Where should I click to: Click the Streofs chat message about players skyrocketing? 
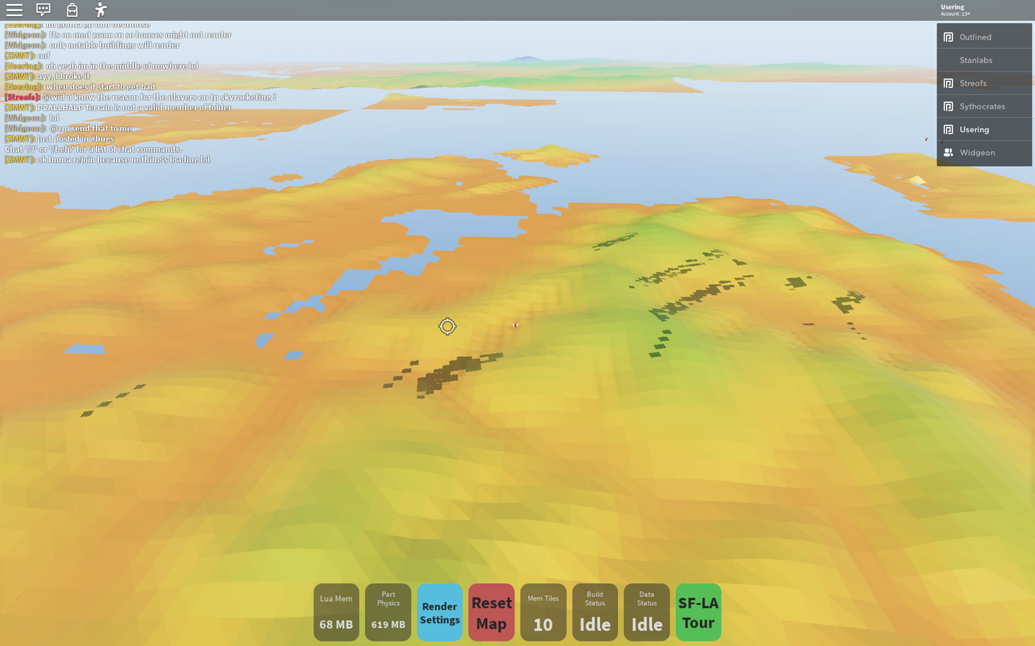[141, 97]
